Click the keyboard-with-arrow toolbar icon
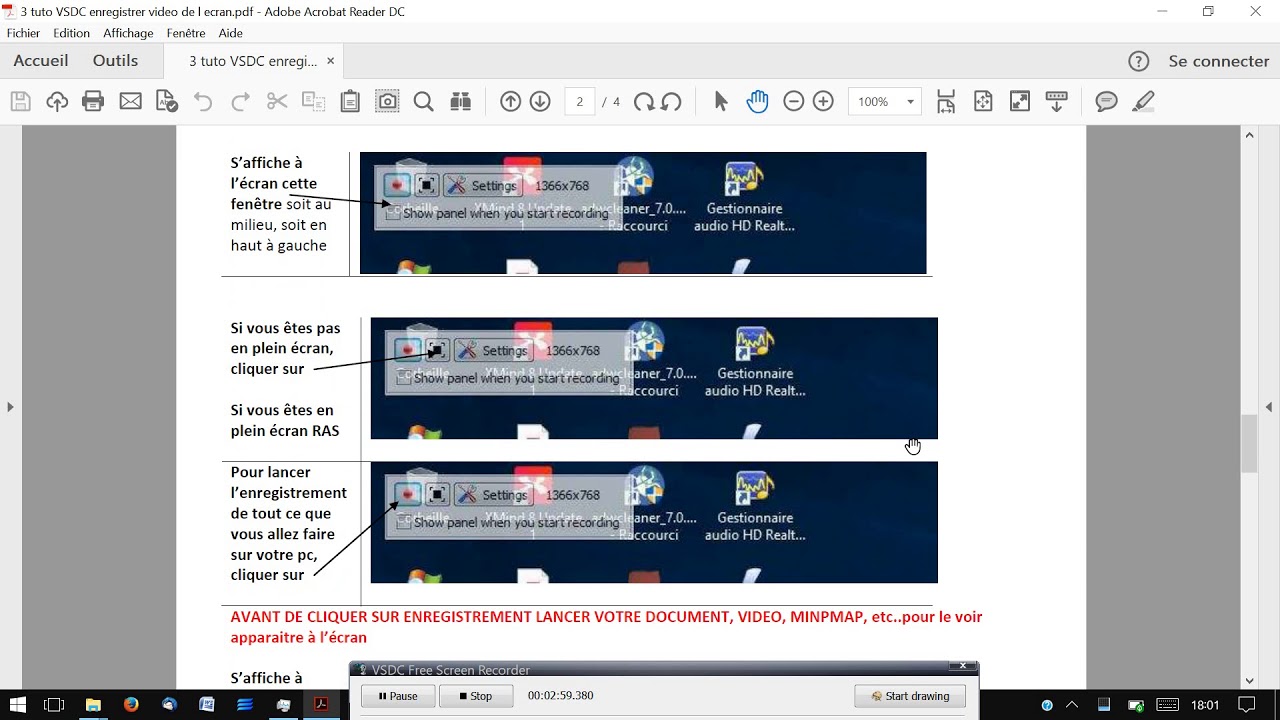 [x=1056, y=101]
